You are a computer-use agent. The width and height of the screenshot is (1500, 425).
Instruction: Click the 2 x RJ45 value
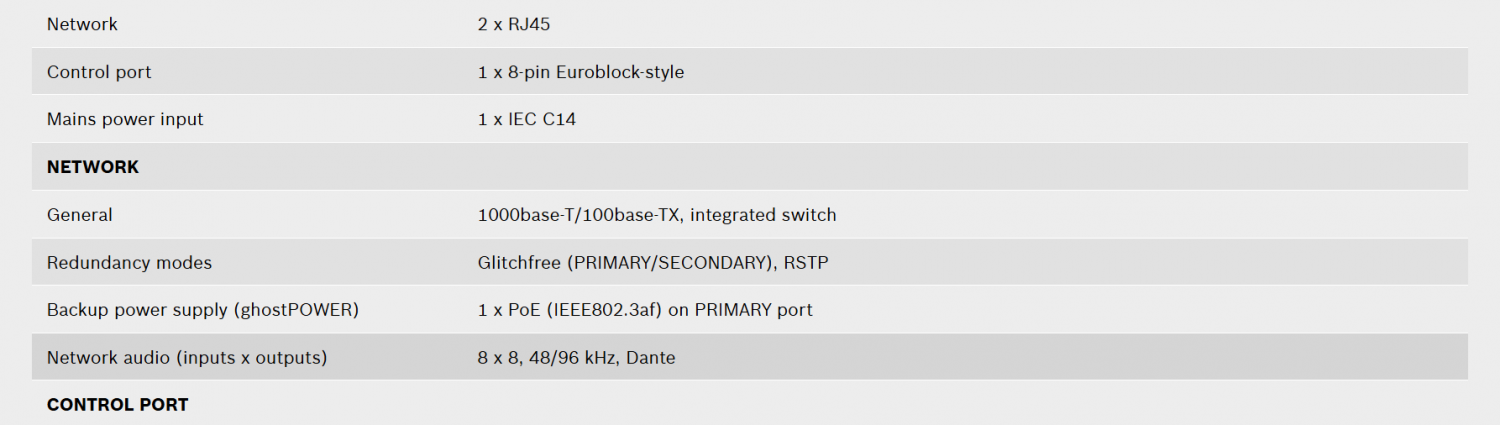click(514, 24)
